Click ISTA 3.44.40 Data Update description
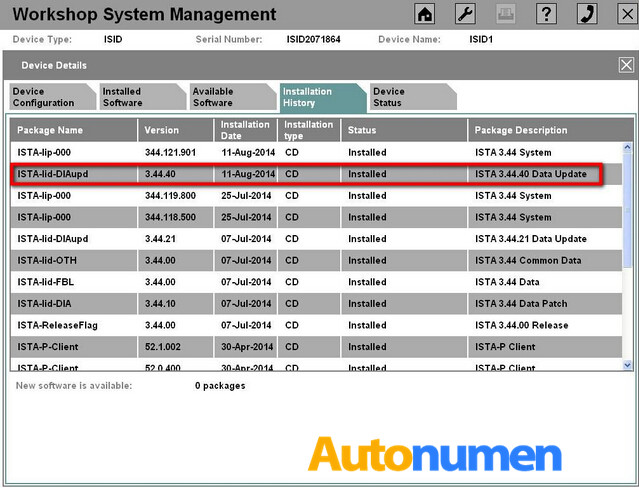This screenshot has height=488, width=639. coord(531,174)
